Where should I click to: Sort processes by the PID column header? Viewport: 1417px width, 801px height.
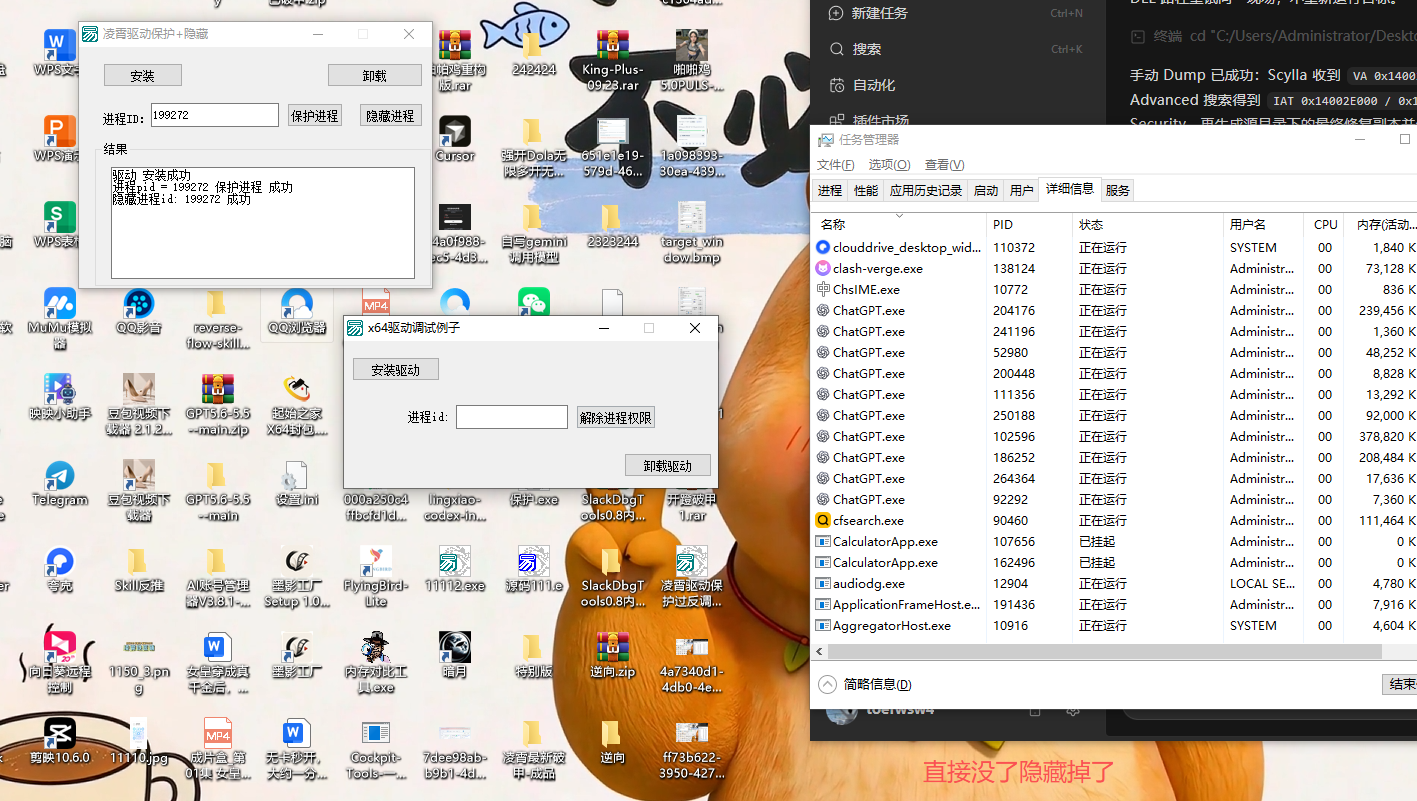tap(1029, 225)
